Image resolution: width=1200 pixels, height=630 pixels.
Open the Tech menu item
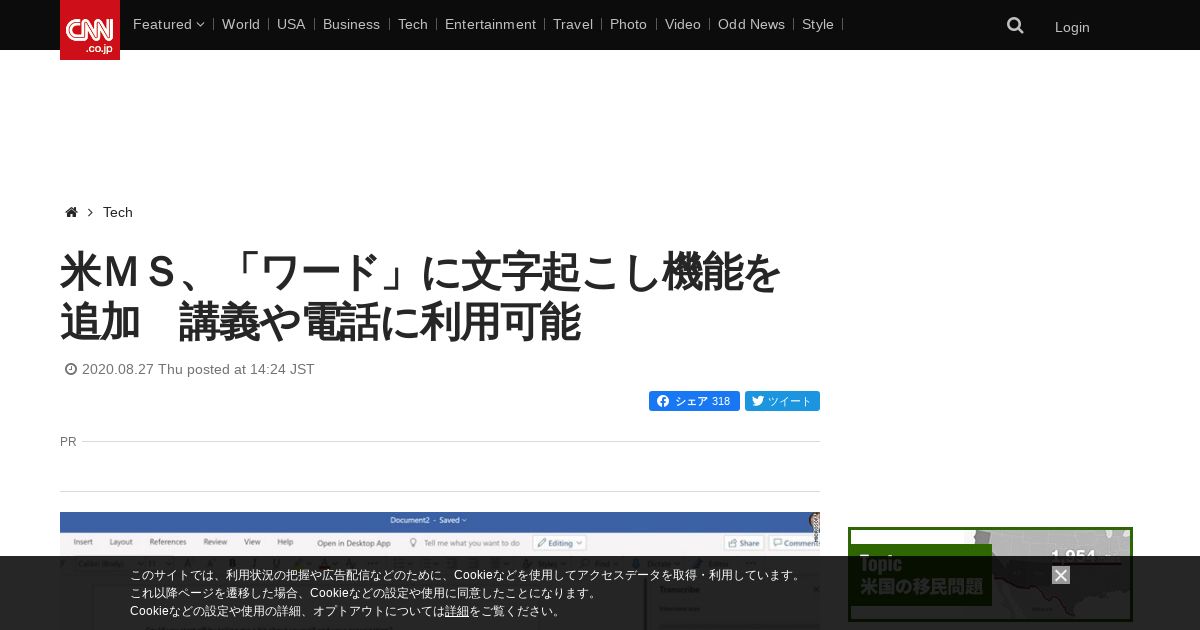click(x=413, y=24)
